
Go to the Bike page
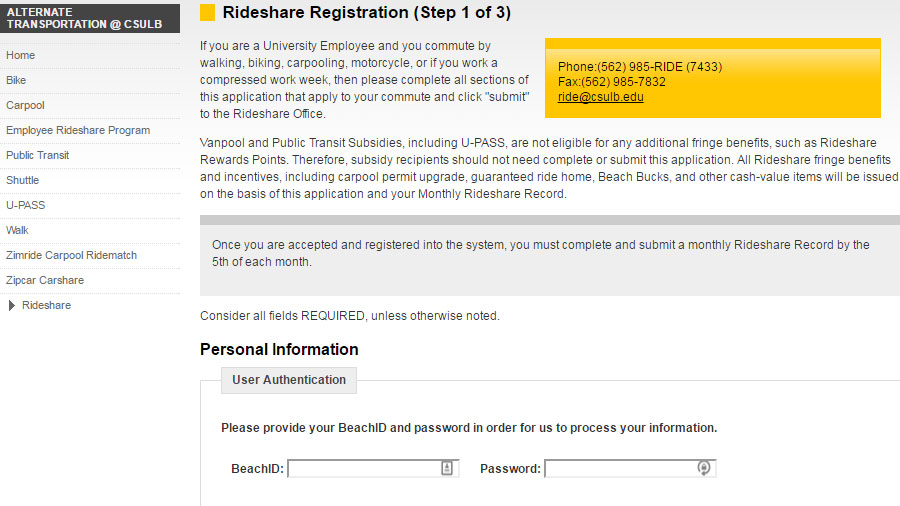(16, 81)
